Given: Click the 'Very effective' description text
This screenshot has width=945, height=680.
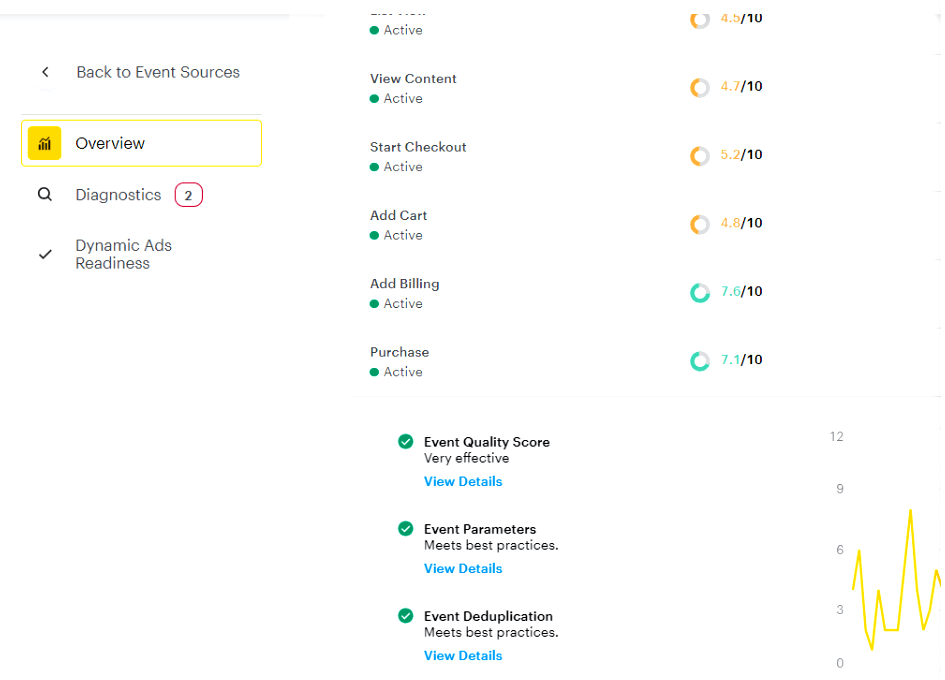Looking at the screenshot, I should tap(466, 458).
